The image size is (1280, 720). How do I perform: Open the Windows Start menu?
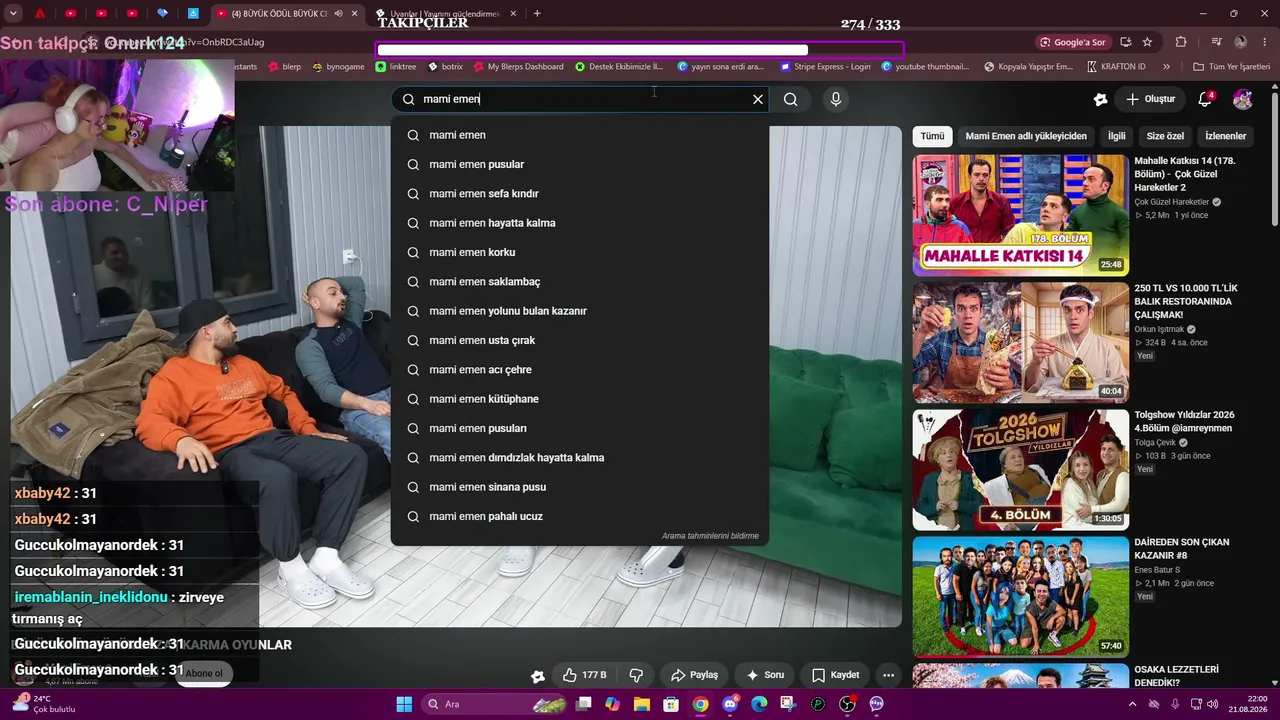point(404,704)
